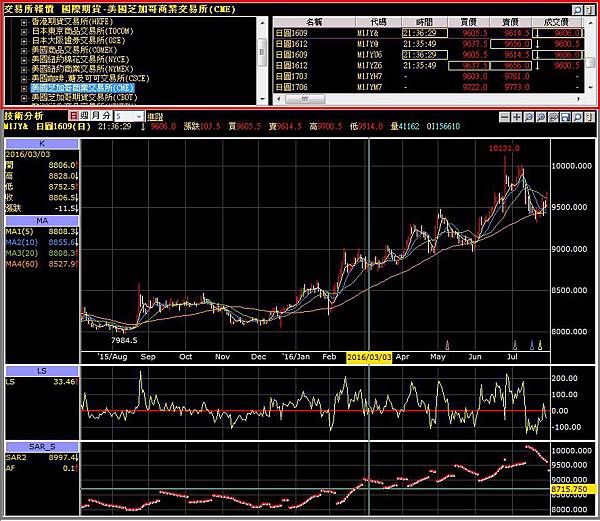Image resolution: width=600 pixels, height=521 pixels.
Task: Select 日本東京商品交易所(TOCOM) in exchange tree
Action: click(x=82, y=31)
